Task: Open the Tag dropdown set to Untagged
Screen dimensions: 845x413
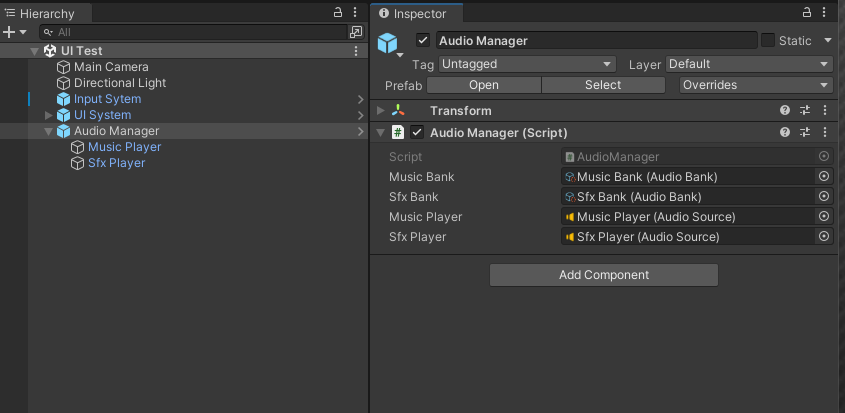Action: click(x=526, y=64)
